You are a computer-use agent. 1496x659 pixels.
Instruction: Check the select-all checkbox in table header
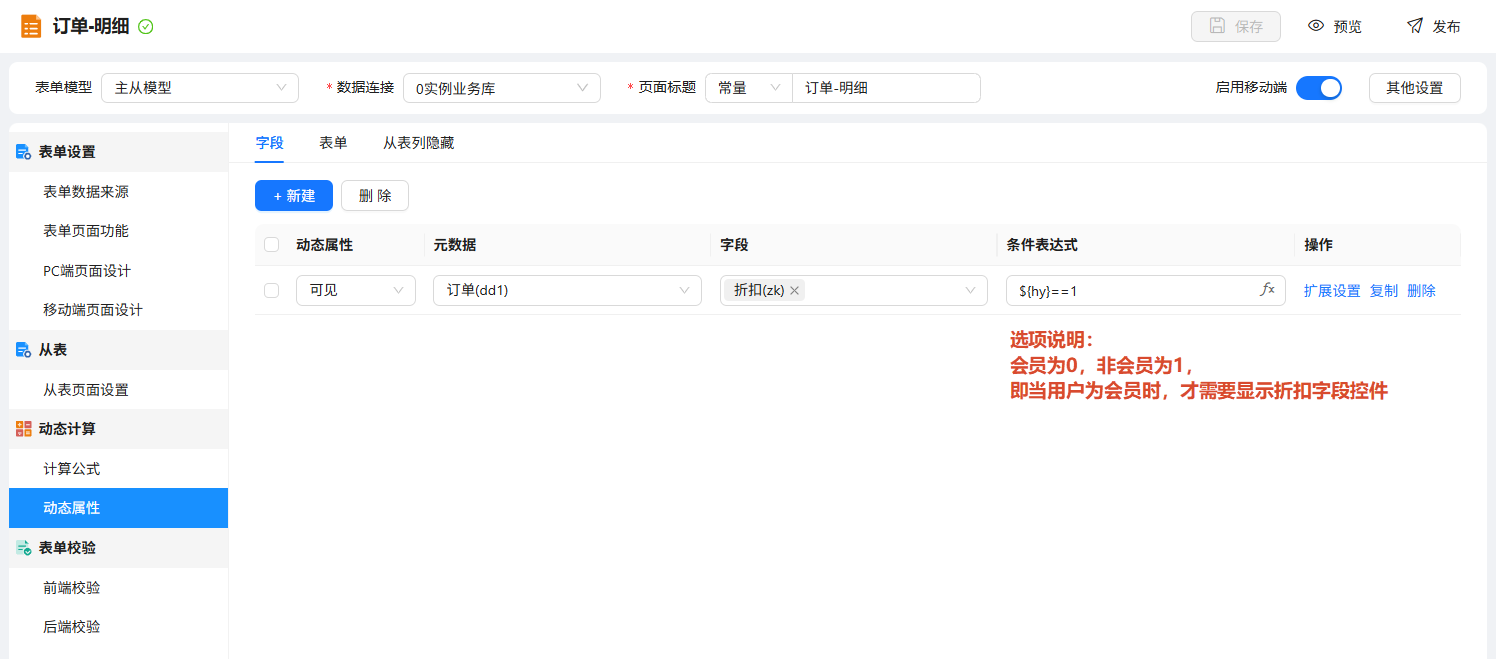[x=272, y=245]
